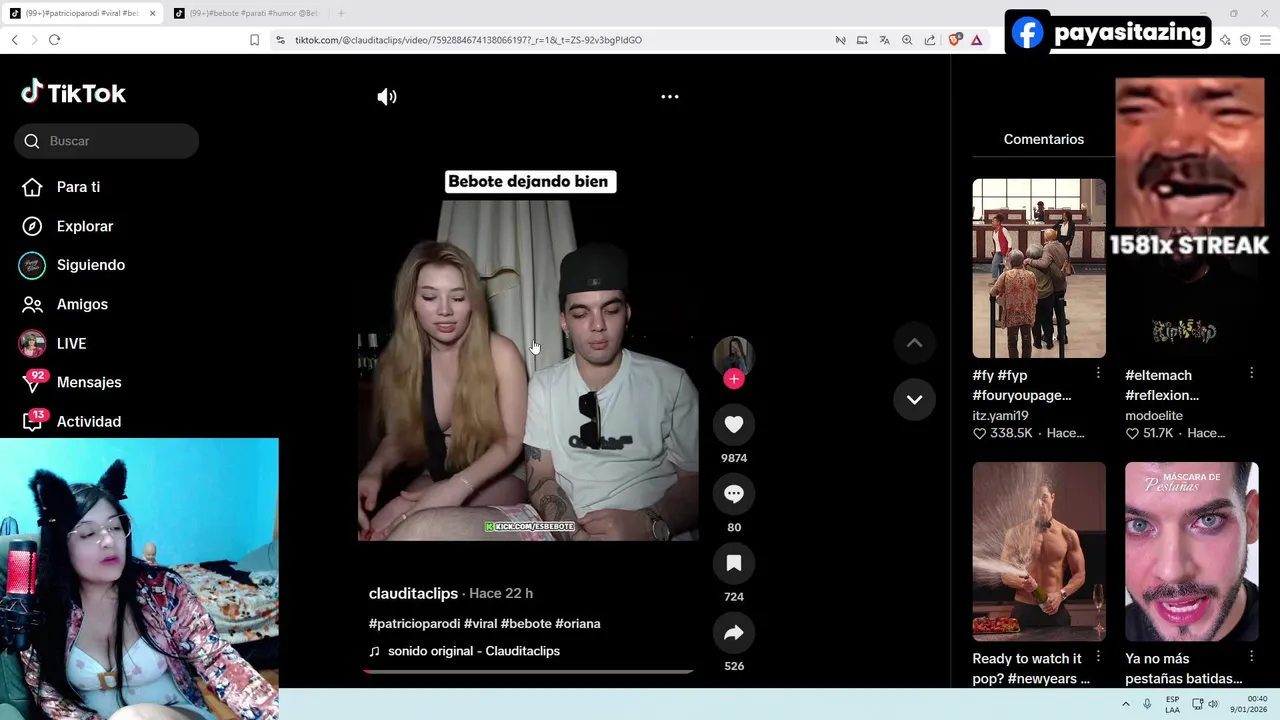Bookmark this page in address bar

tap(254, 40)
